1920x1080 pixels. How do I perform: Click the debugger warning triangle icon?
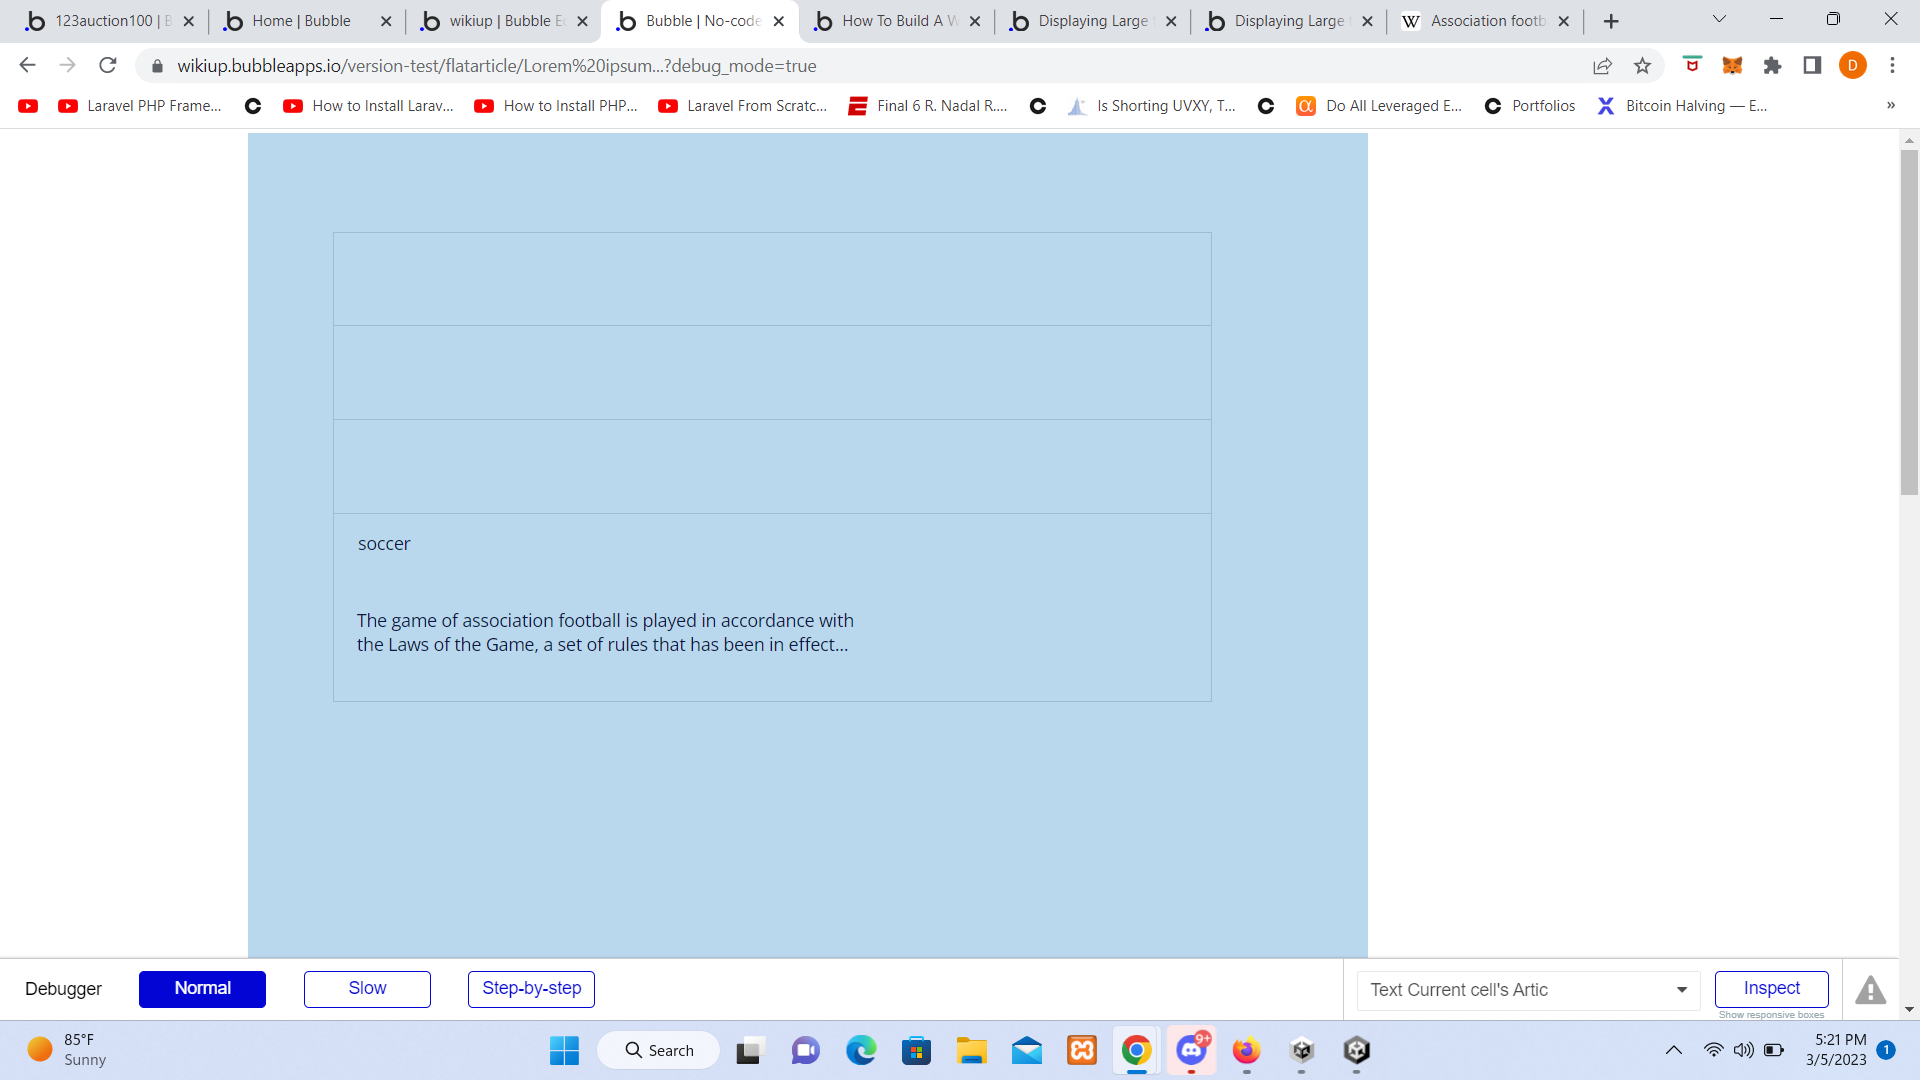click(1870, 990)
